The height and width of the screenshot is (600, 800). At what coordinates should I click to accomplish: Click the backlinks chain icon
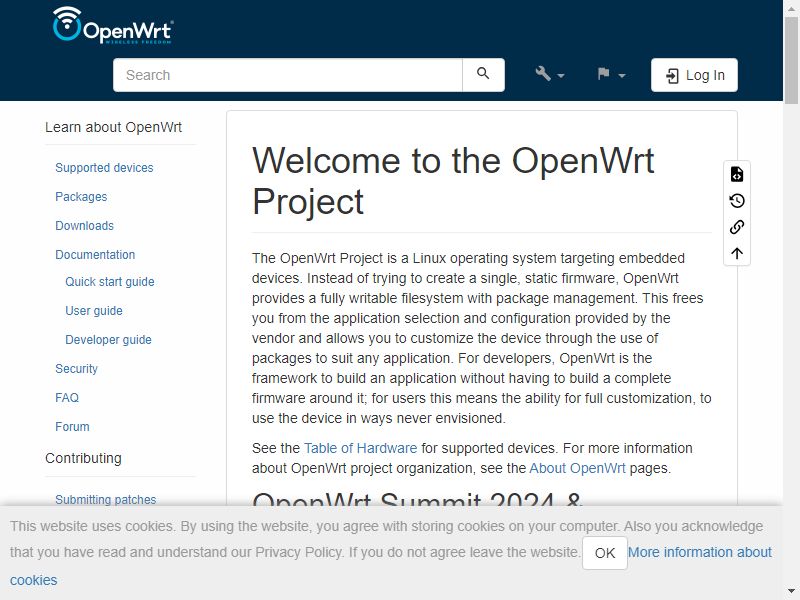(737, 227)
